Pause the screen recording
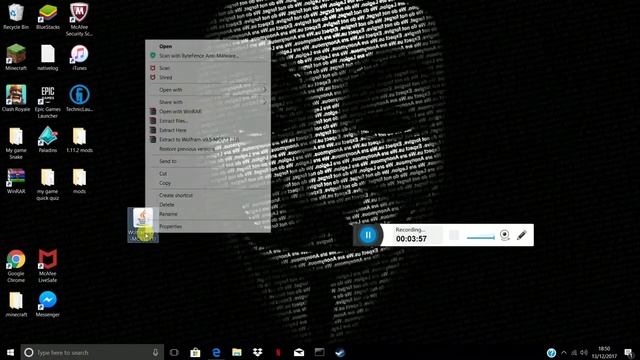This screenshot has width=640, height=360. click(368, 235)
